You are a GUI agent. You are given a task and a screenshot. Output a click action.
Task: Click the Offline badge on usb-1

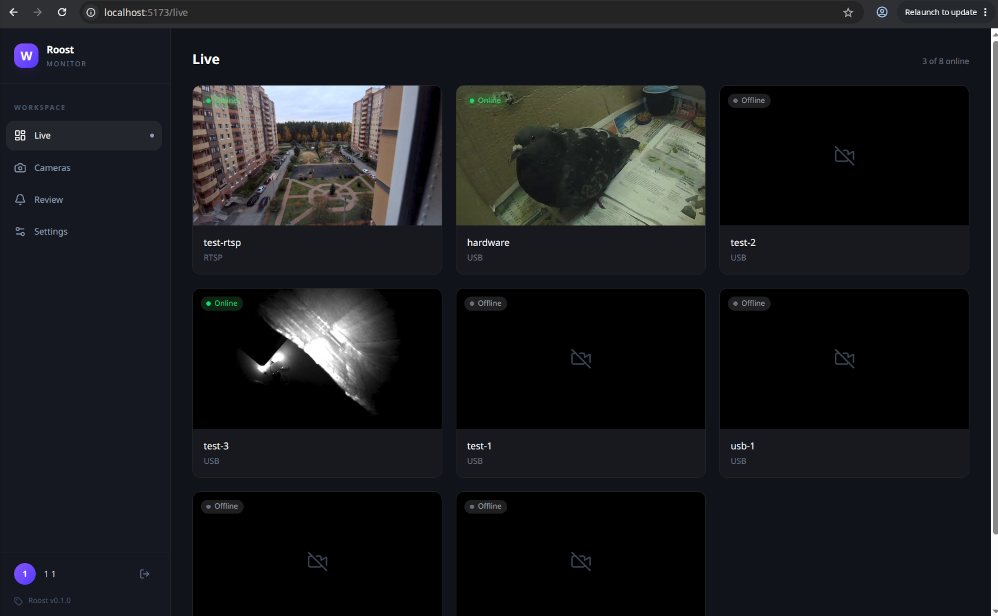pyautogui.click(x=749, y=304)
